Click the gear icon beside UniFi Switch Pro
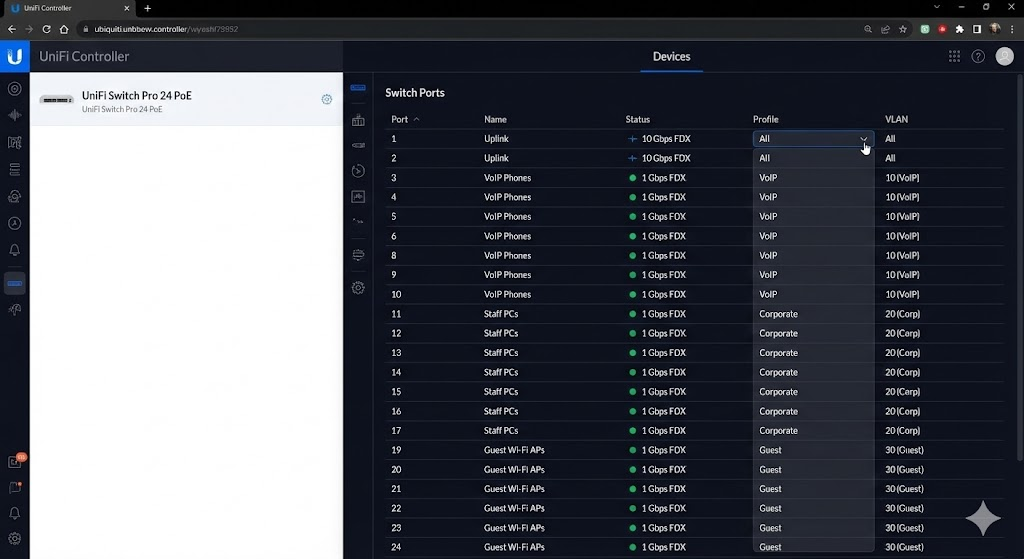The height and width of the screenshot is (559, 1024). (327, 99)
